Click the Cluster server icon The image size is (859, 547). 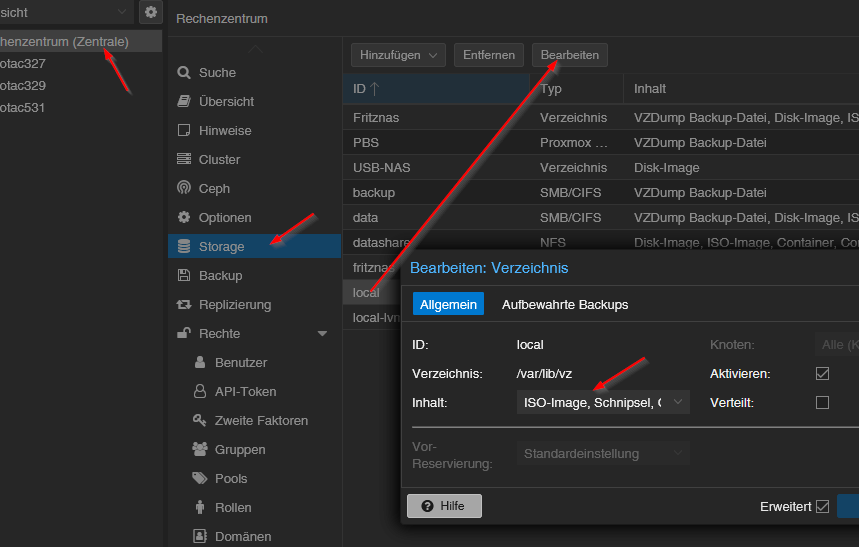[183, 160]
